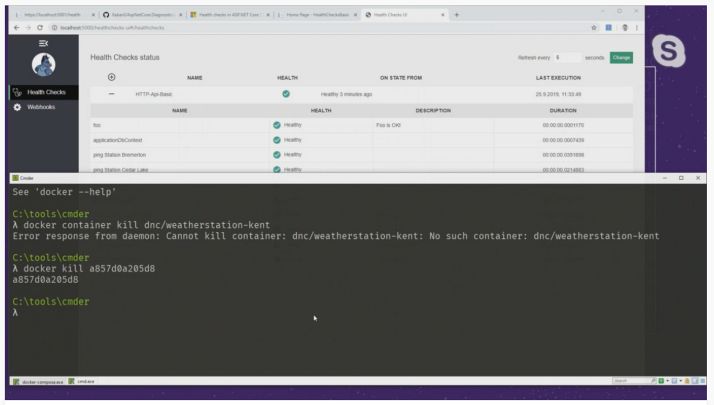714x405 pixels.
Task: Click the Webhooks gear icon
Action: point(17,107)
